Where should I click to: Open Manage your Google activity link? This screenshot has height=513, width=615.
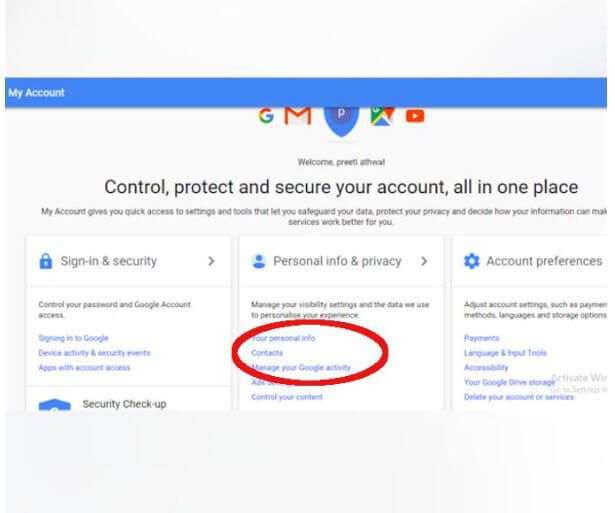point(301,368)
